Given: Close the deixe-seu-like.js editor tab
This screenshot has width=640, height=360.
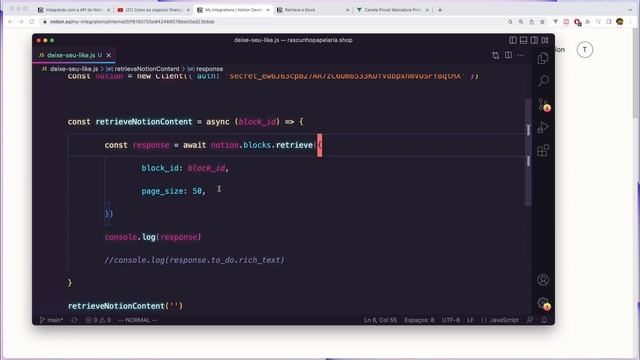Looking at the screenshot, I should pos(109,55).
